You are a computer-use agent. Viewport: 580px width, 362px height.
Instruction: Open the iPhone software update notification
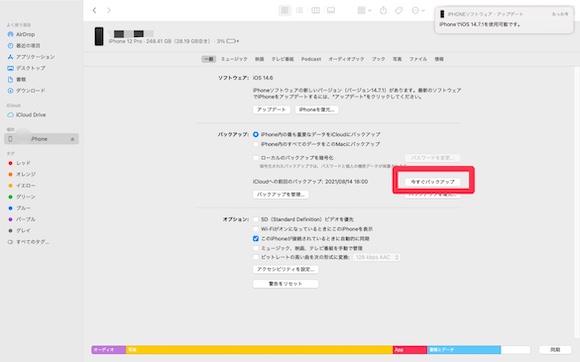tap(504, 20)
